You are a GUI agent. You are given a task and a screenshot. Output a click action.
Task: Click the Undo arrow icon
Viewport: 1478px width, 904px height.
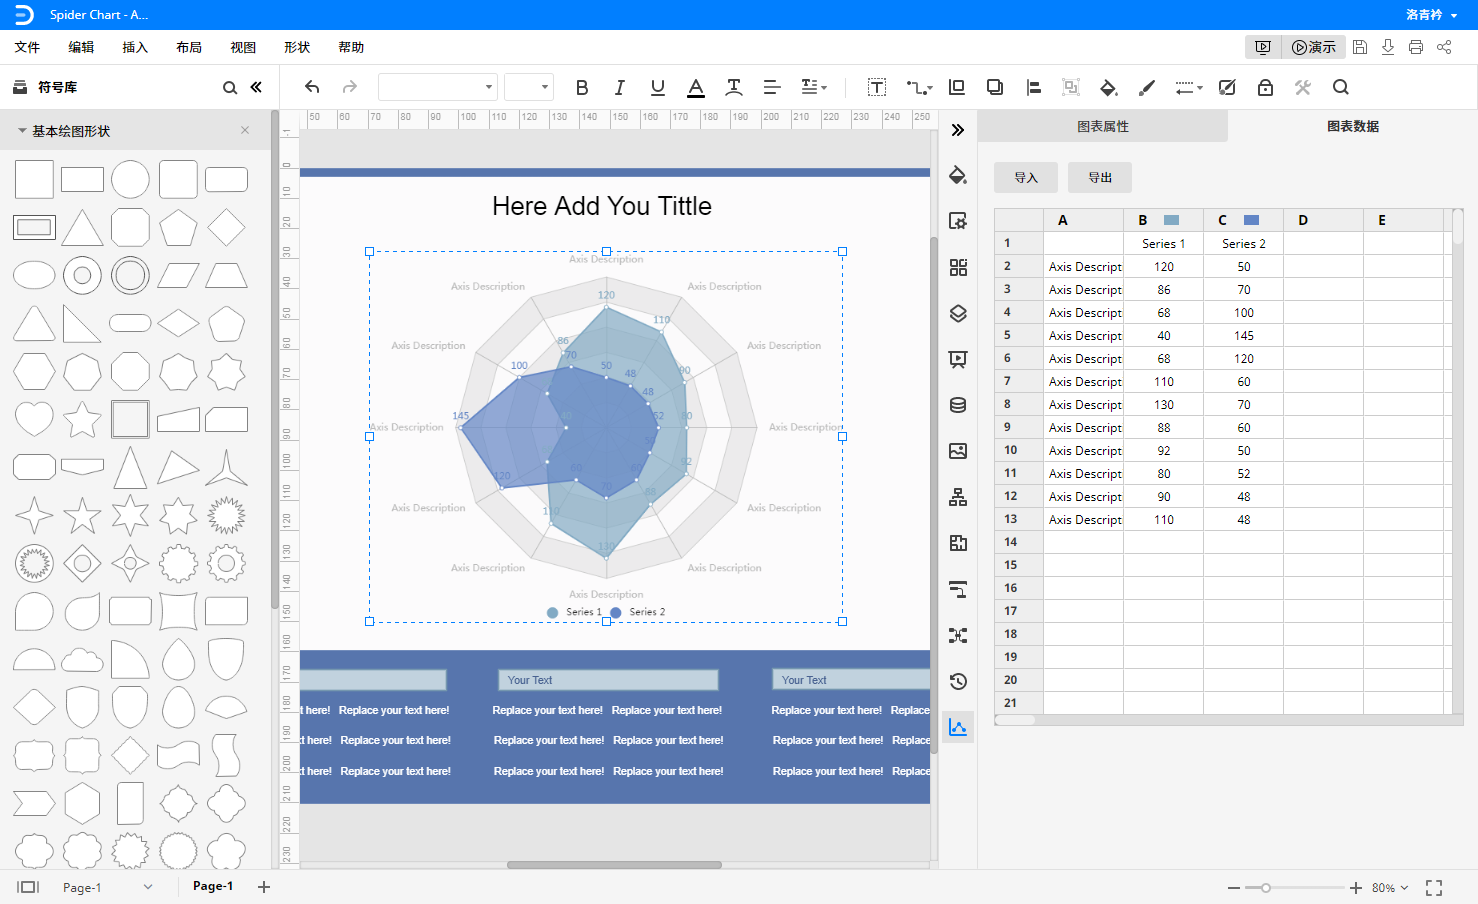312,87
